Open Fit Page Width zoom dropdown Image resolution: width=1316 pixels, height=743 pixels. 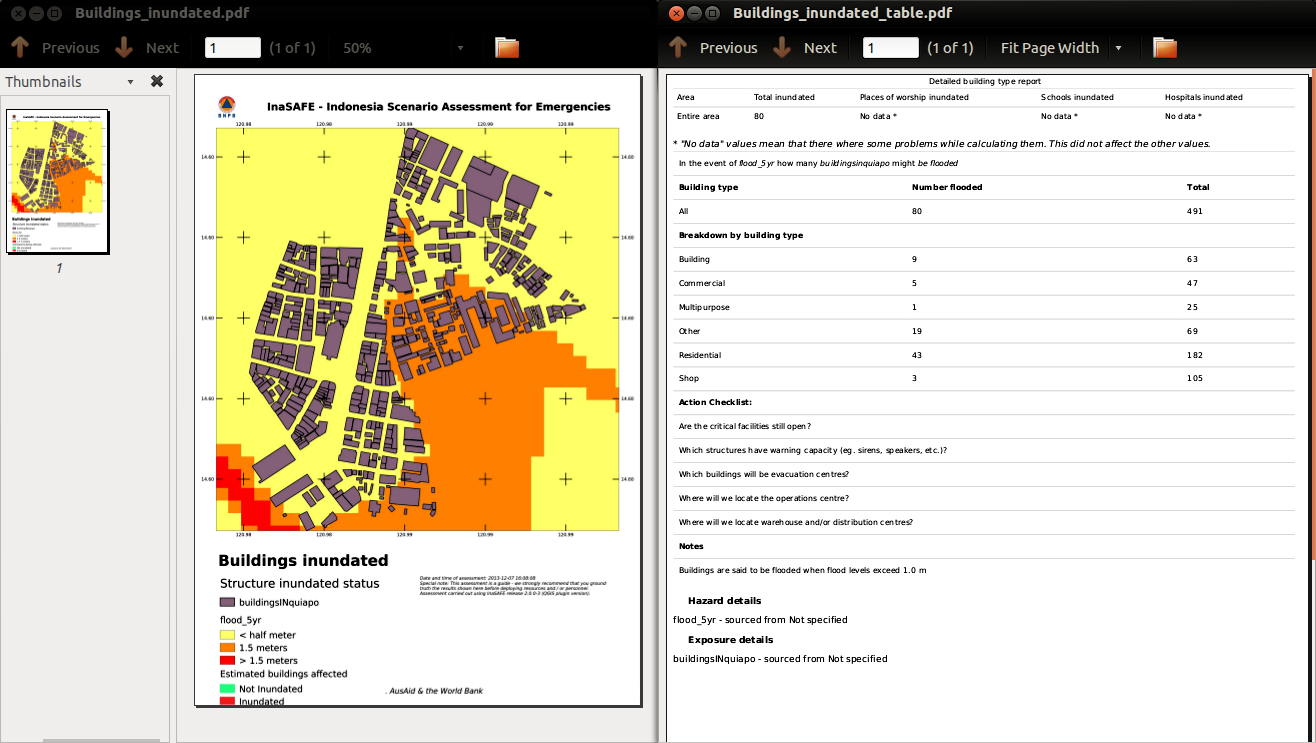click(x=1061, y=47)
